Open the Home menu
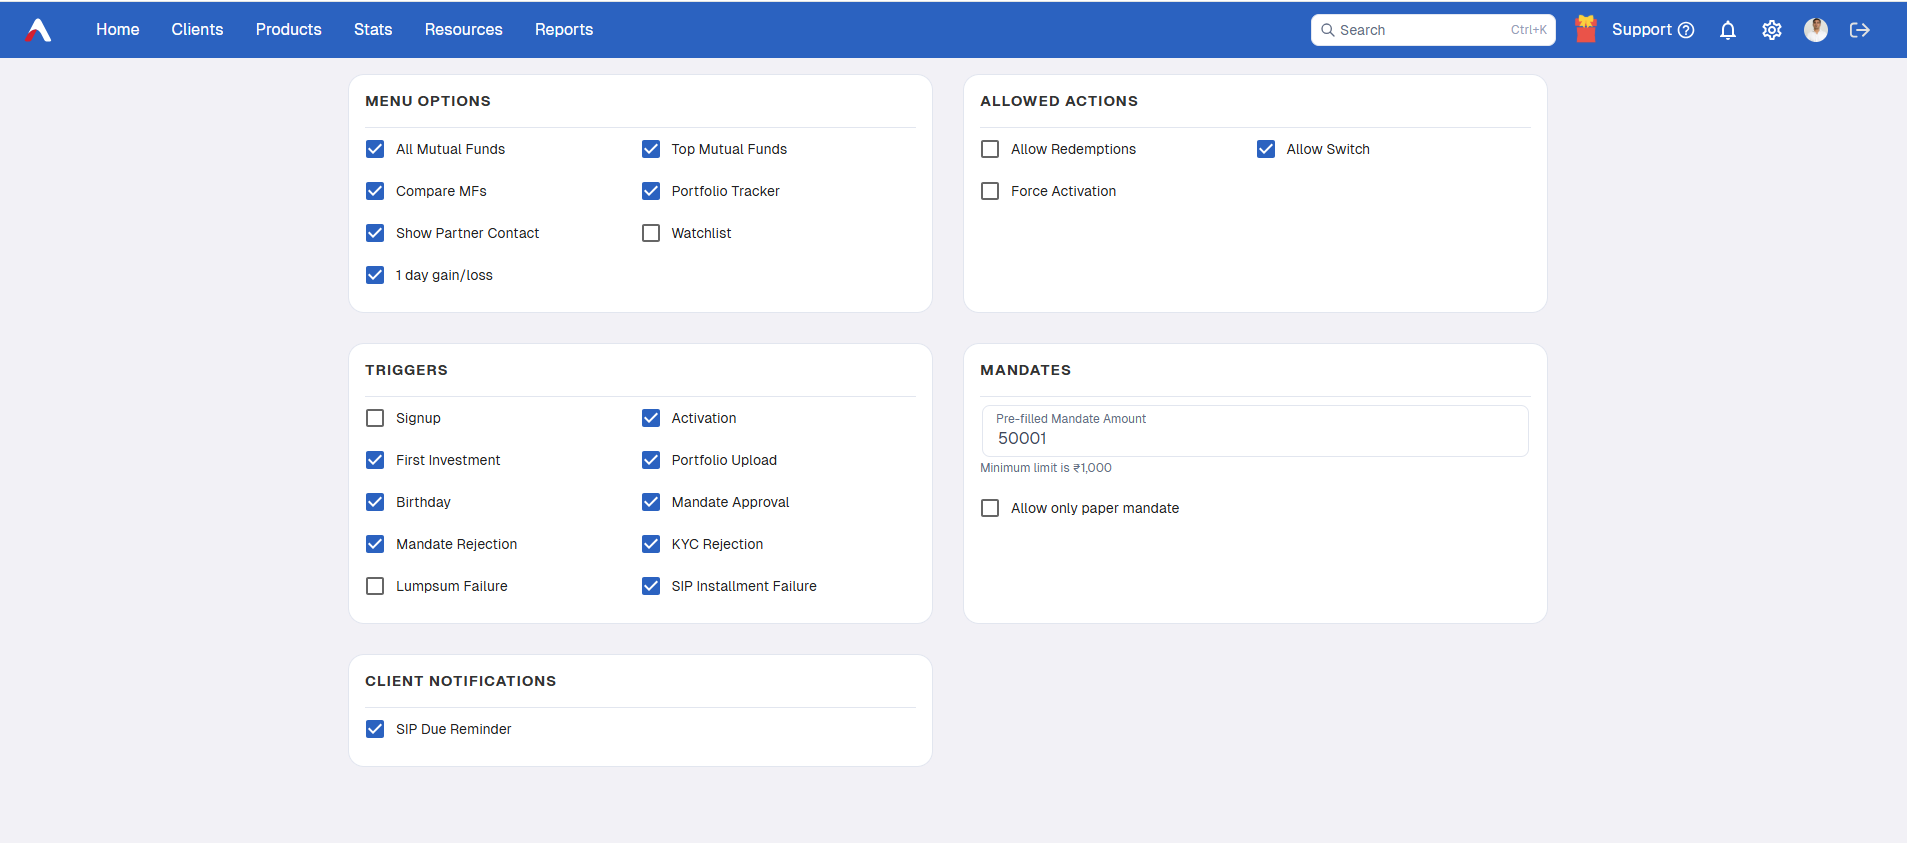 click(118, 30)
